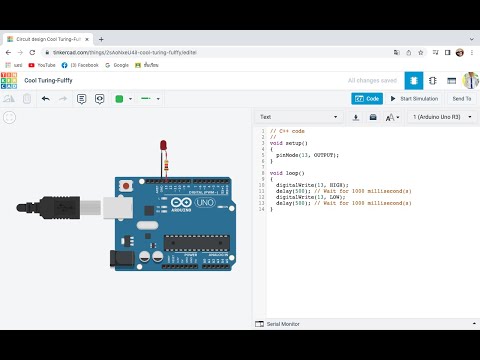480x360 pixels.
Task: Click the void loop() line
Action: [287, 173]
